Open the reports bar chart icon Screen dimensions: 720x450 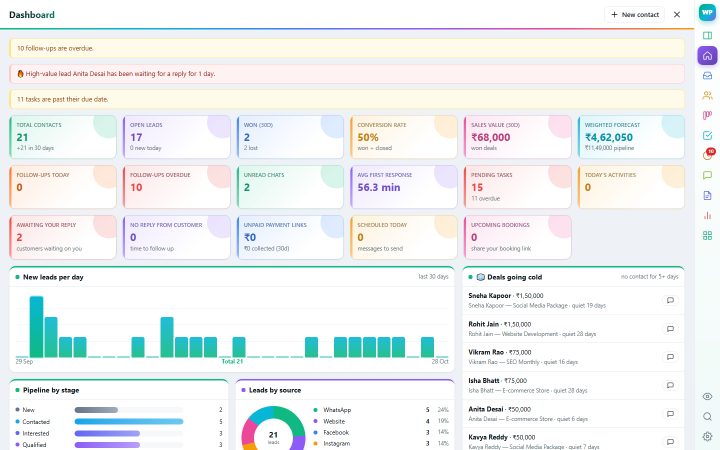point(707,215)
